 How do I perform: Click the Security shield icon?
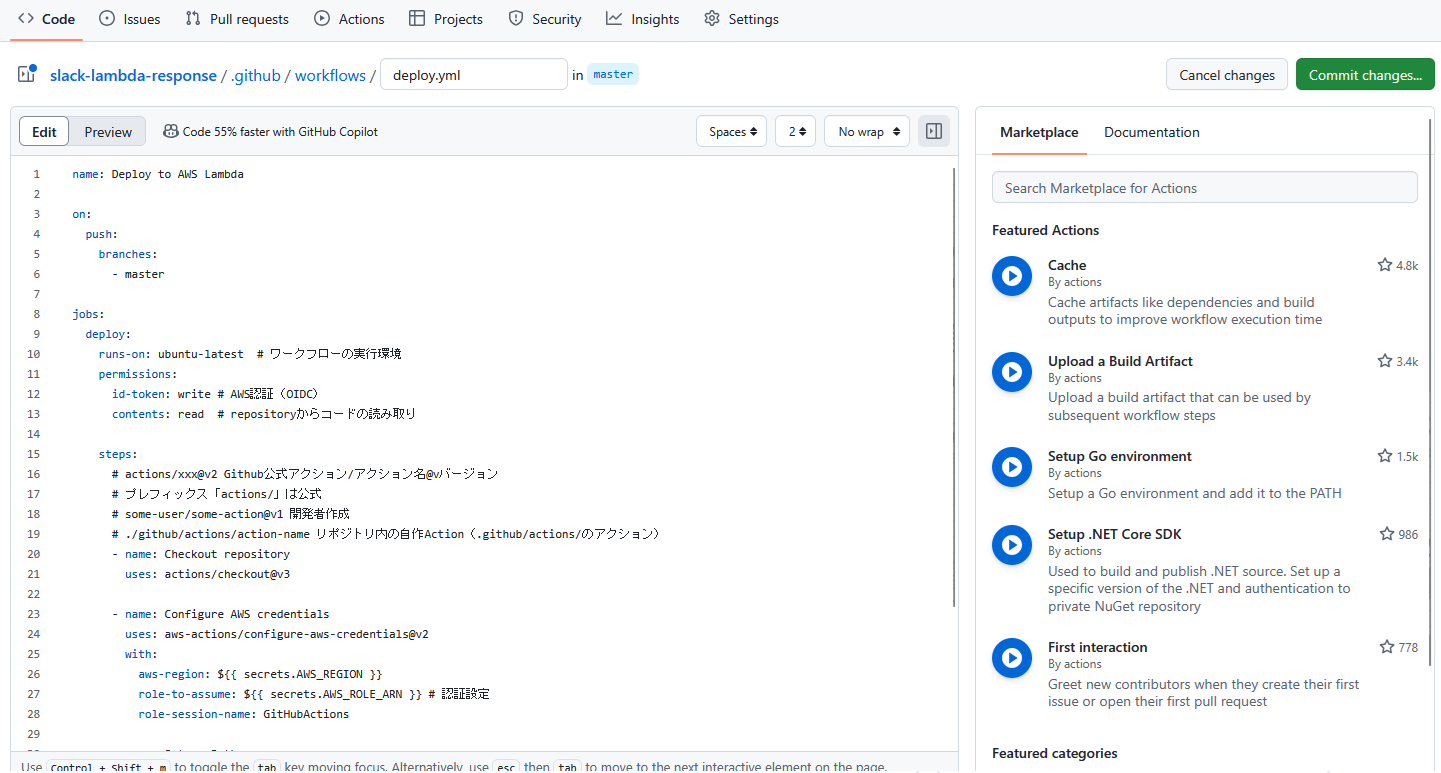(515, 18)
